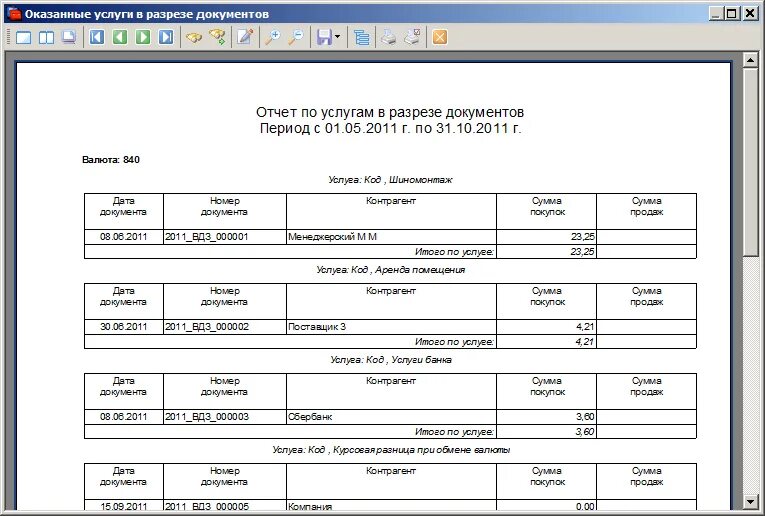Screen dimensions: 765x516
Task: Click purchase amount 3,60 in Сбербанк row
Action: (x=585, y=417)
